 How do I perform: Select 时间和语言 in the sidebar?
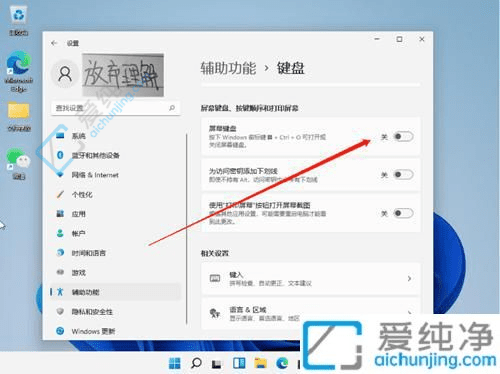pyautogui.click(x=116, y=253)
